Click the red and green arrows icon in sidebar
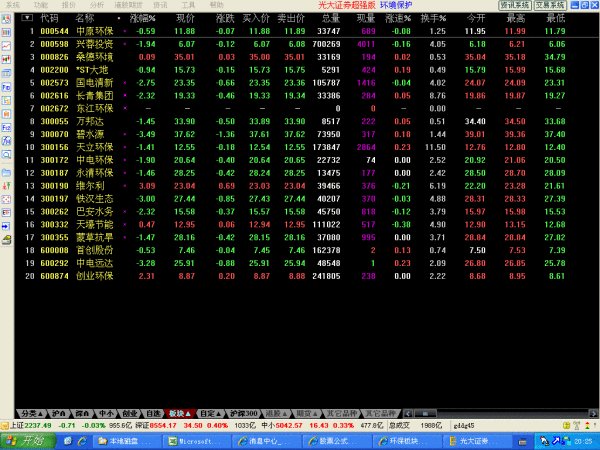The image size is (600, 450). [x=6, y=186]
